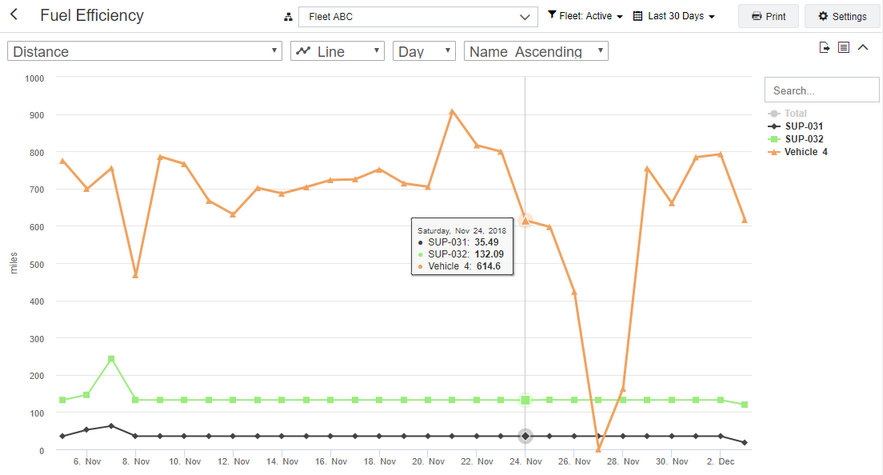Click the calendar icon next to Last 30 Days
This screenshot has width=883, height=475.
637,16
